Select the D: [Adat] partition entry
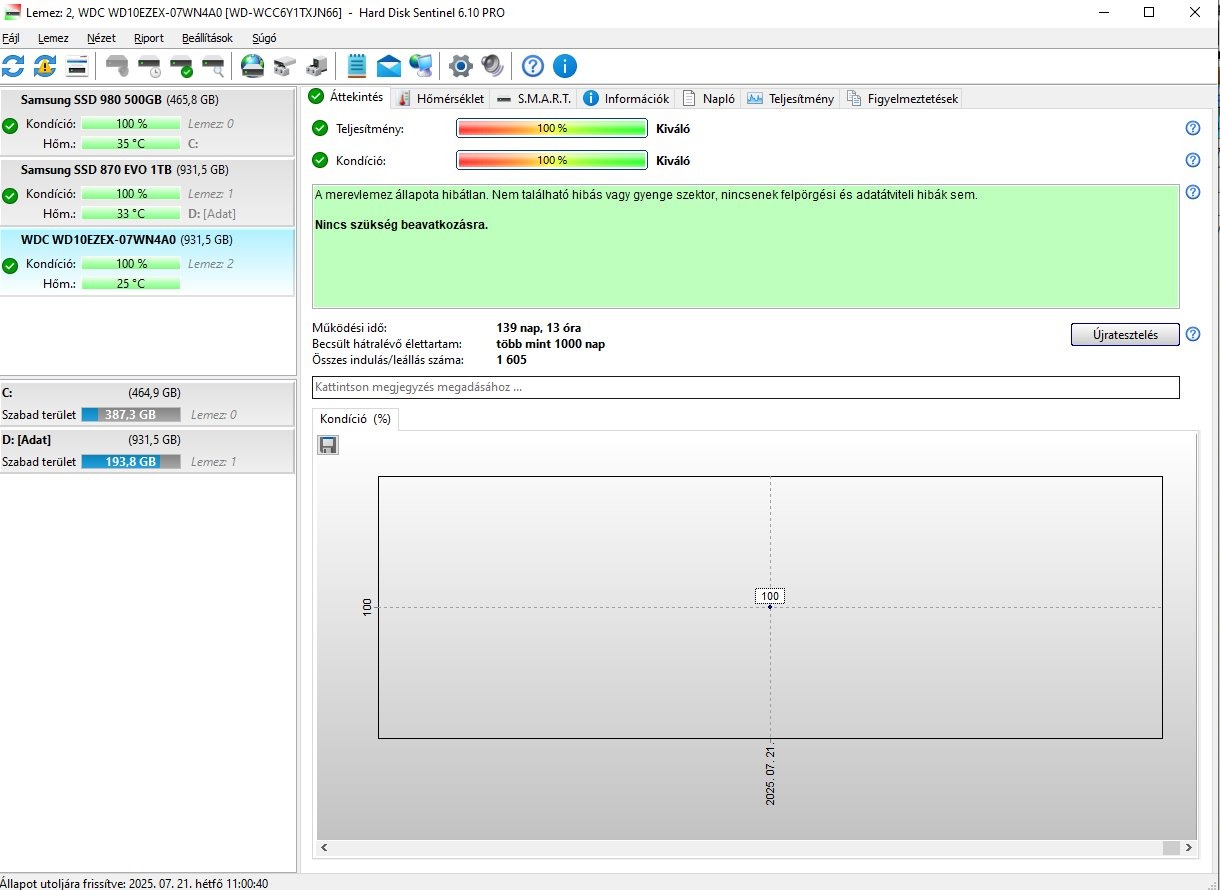This screenshot has height=890, width=1220. tap(147, 451)
